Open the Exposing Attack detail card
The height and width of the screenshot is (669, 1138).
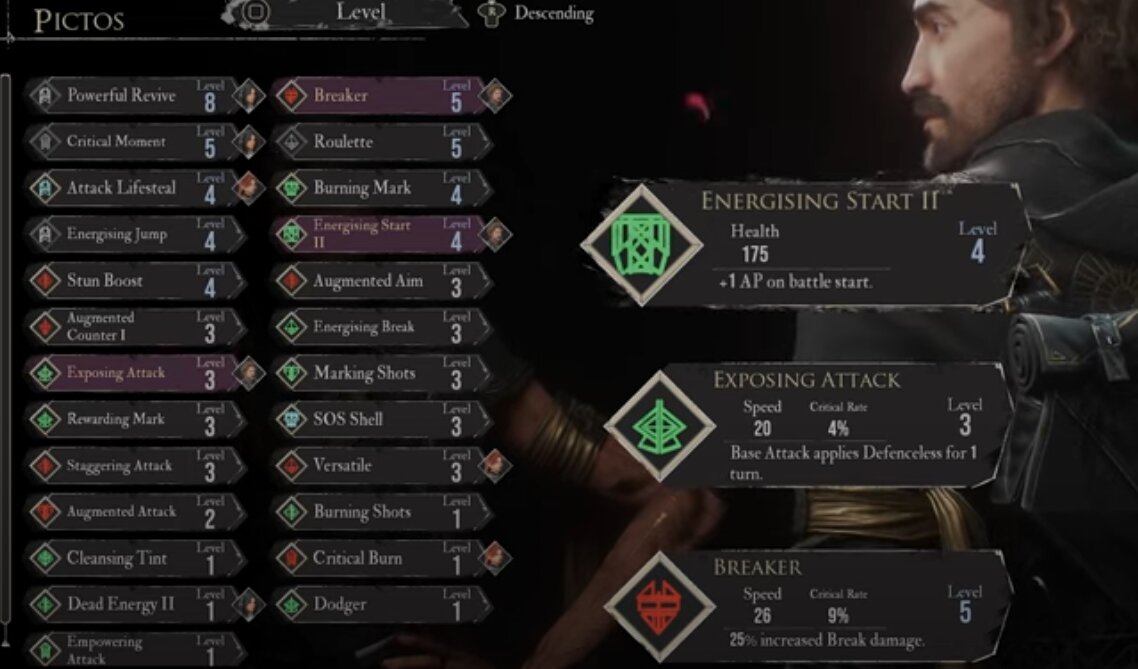pyautogui.click(x=806, y=426)
